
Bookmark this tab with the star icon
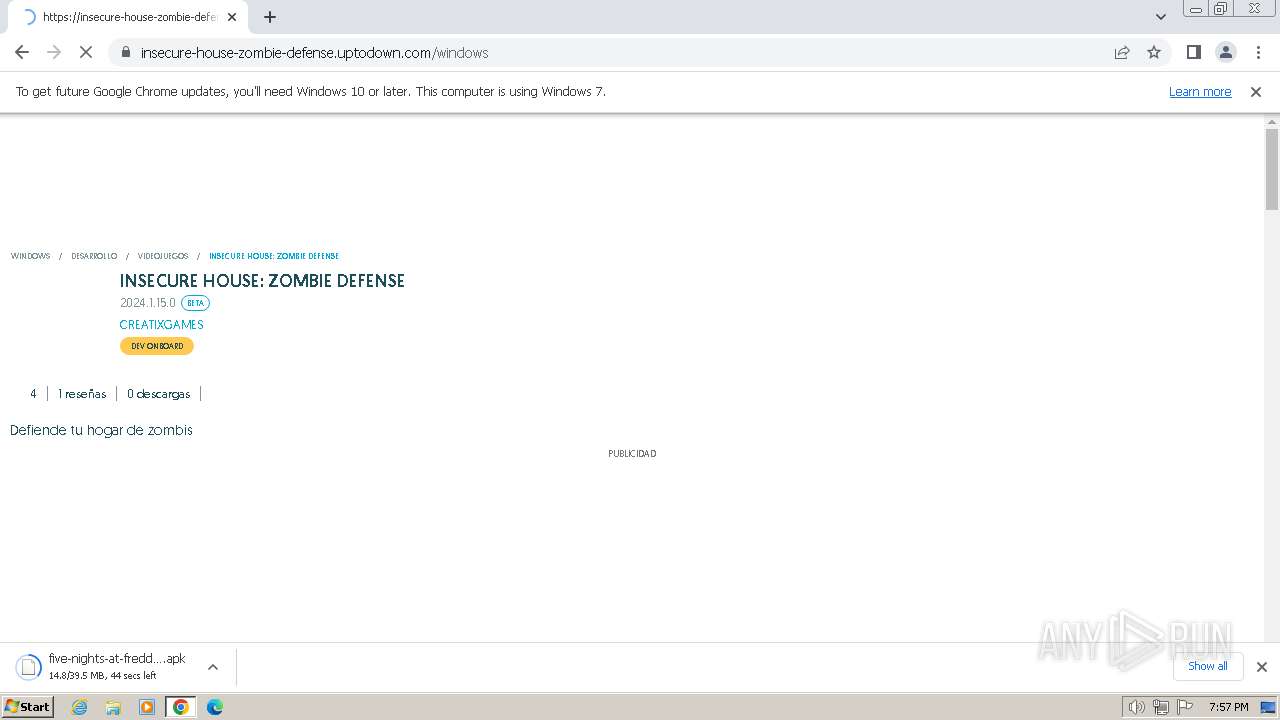tap(1154, 53)
